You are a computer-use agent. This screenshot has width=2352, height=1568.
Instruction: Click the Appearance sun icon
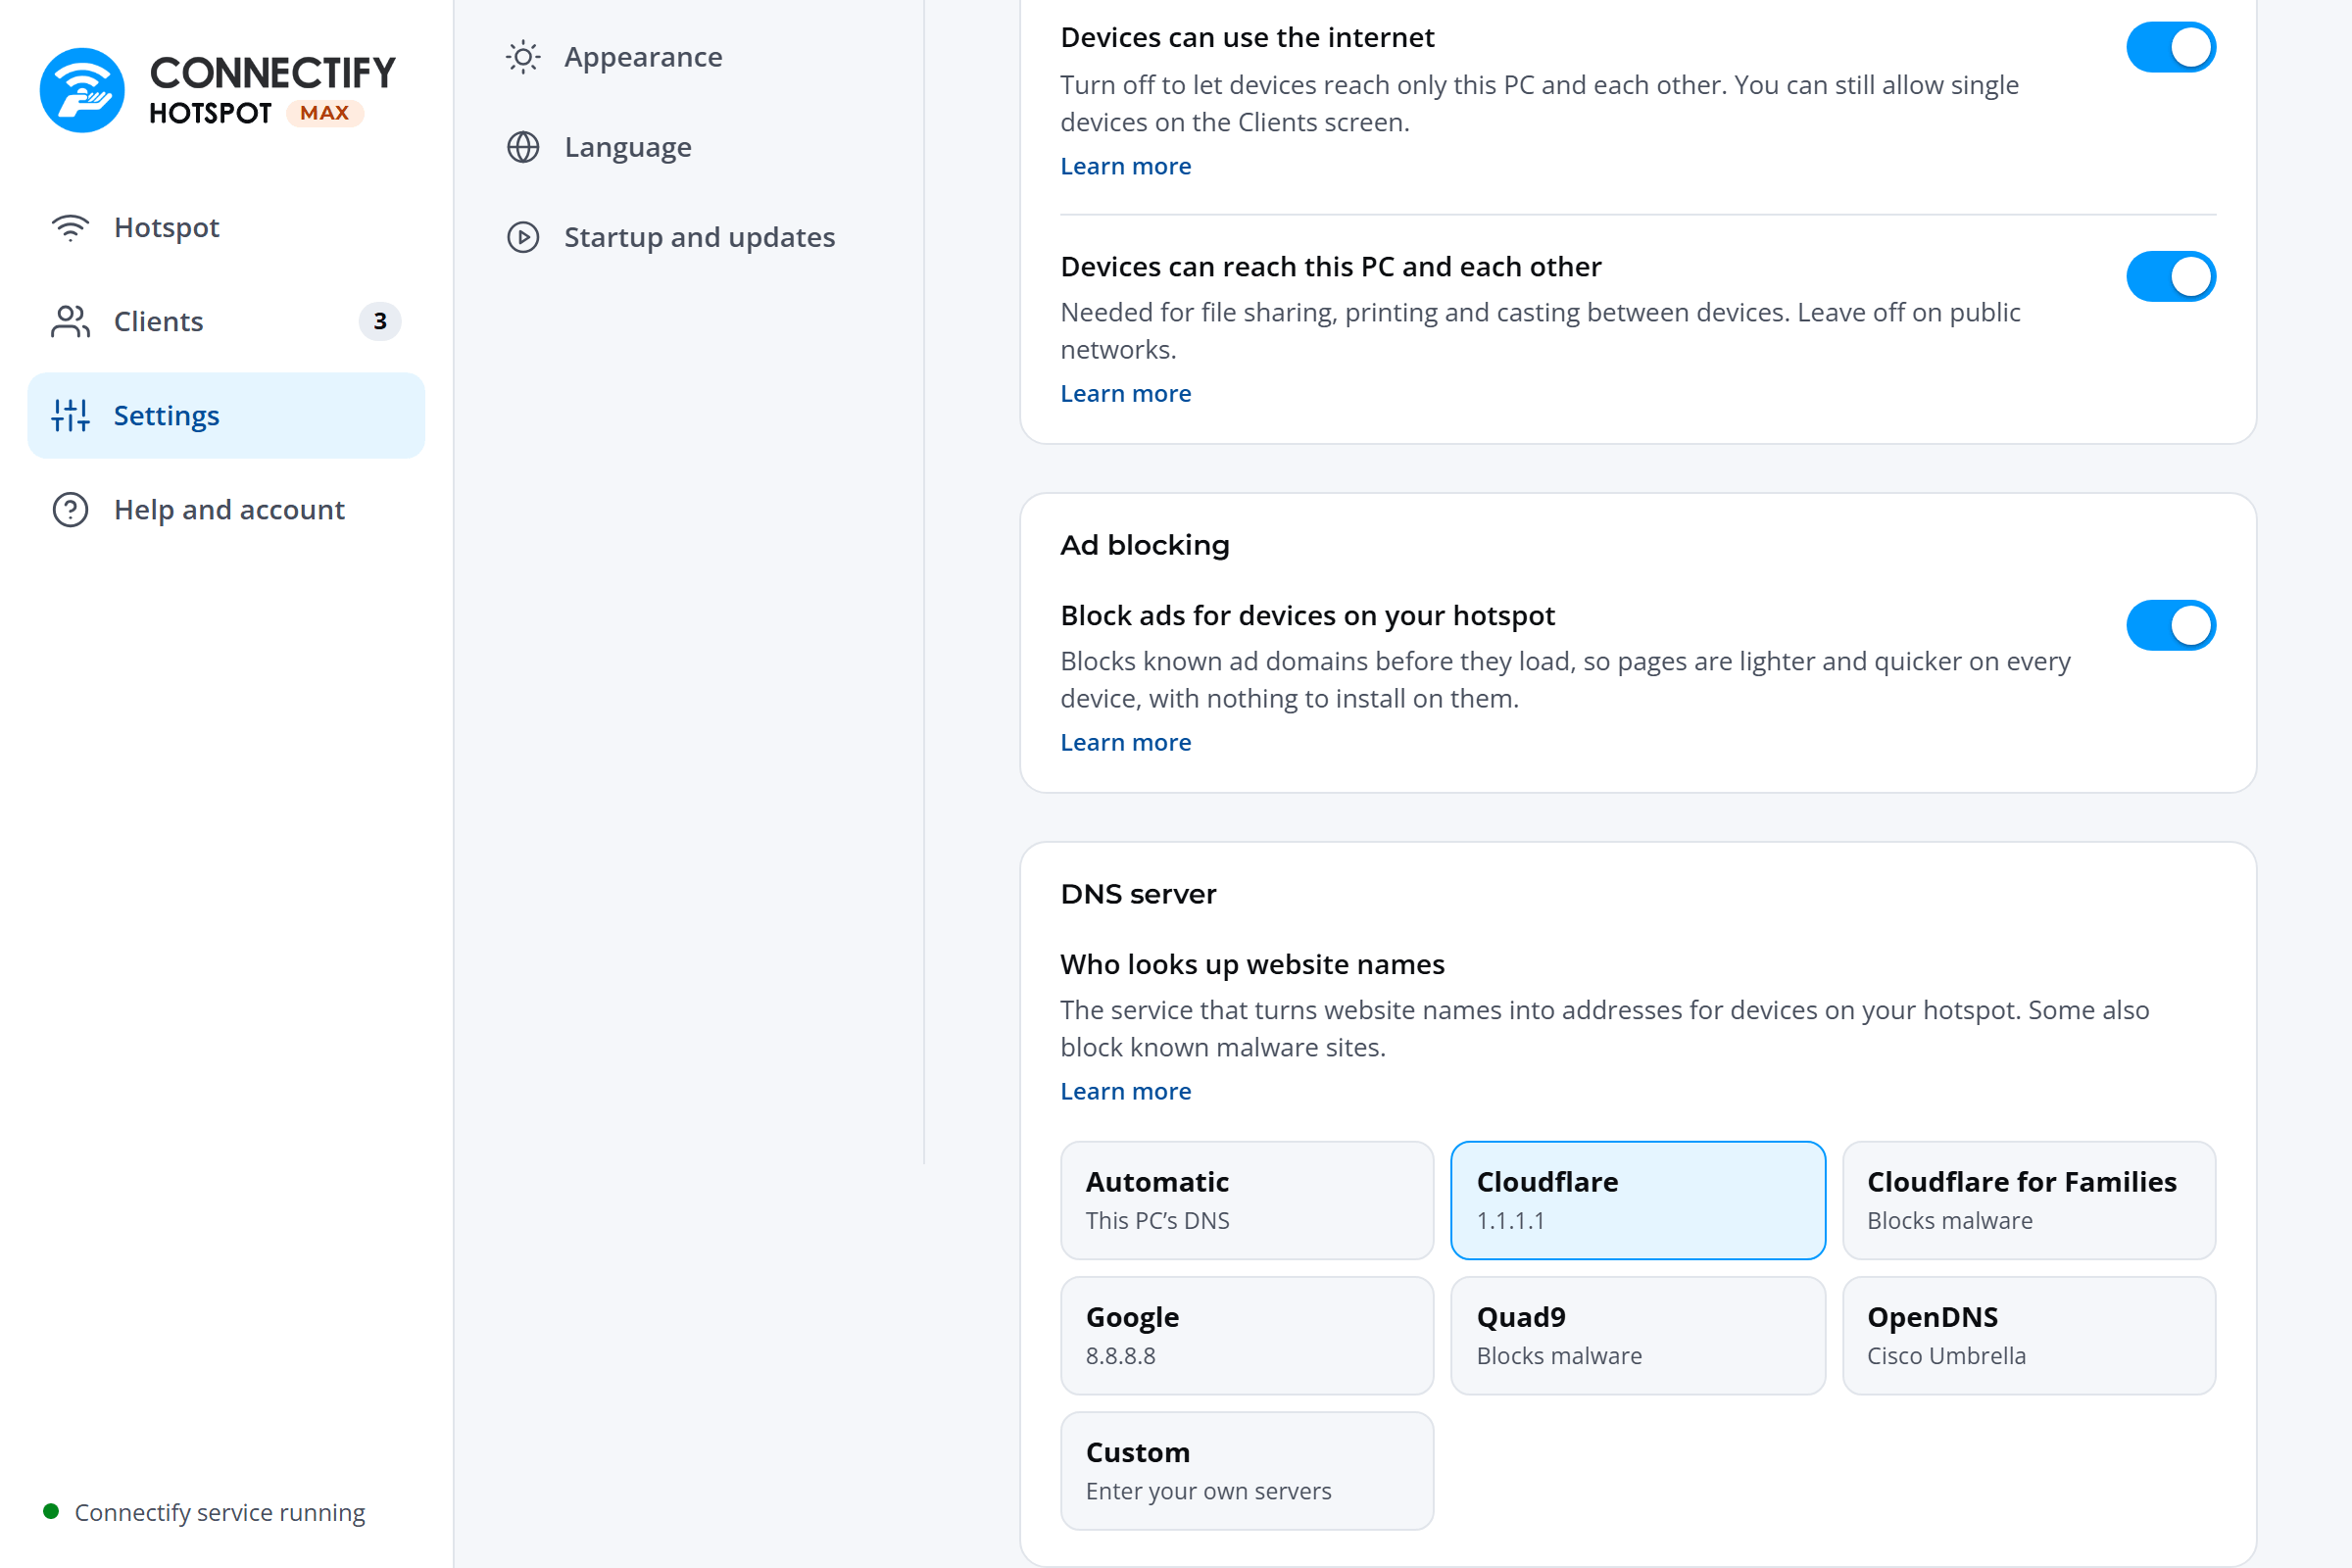[x=523, y=57]
